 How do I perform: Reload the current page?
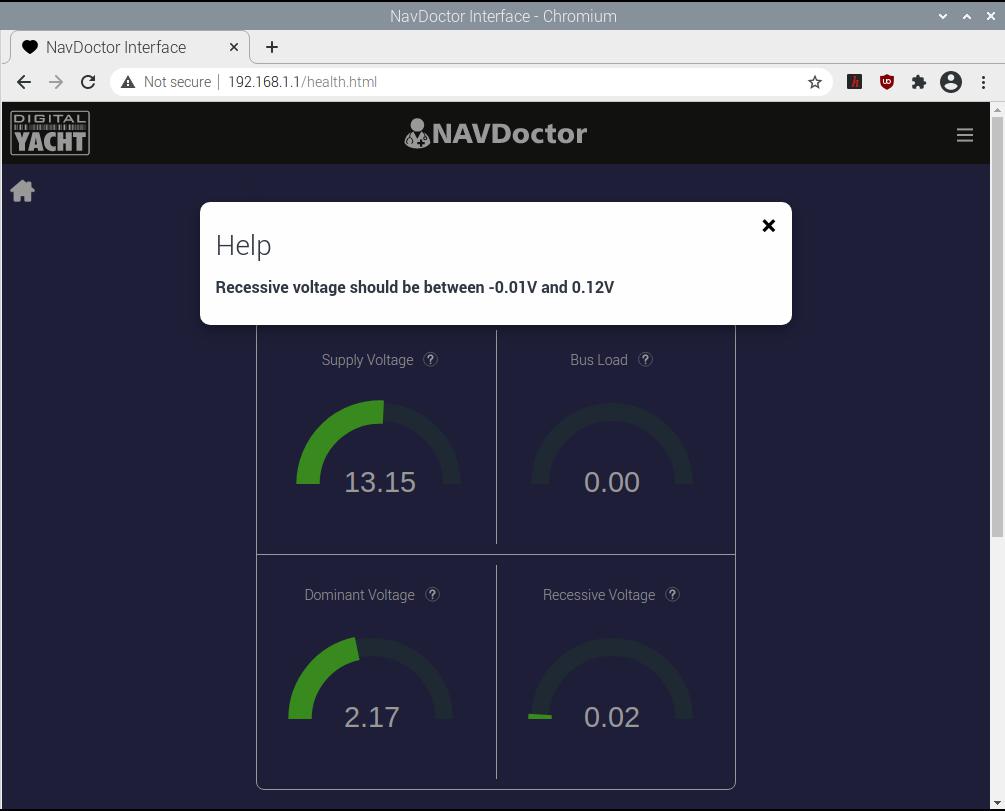tap(88, 82)
